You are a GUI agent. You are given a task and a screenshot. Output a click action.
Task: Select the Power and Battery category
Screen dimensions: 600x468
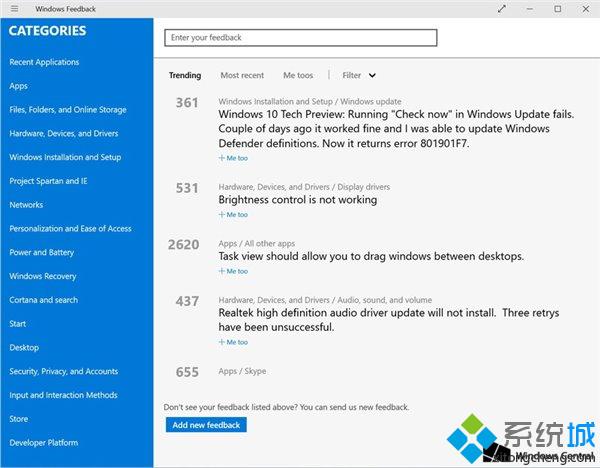pyautogui.click(x=42, y=253)
